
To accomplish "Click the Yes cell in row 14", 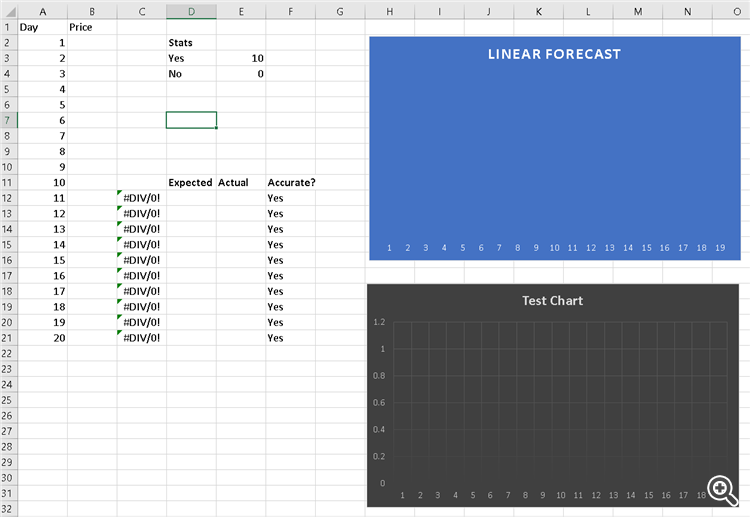I will click(291, 229).
